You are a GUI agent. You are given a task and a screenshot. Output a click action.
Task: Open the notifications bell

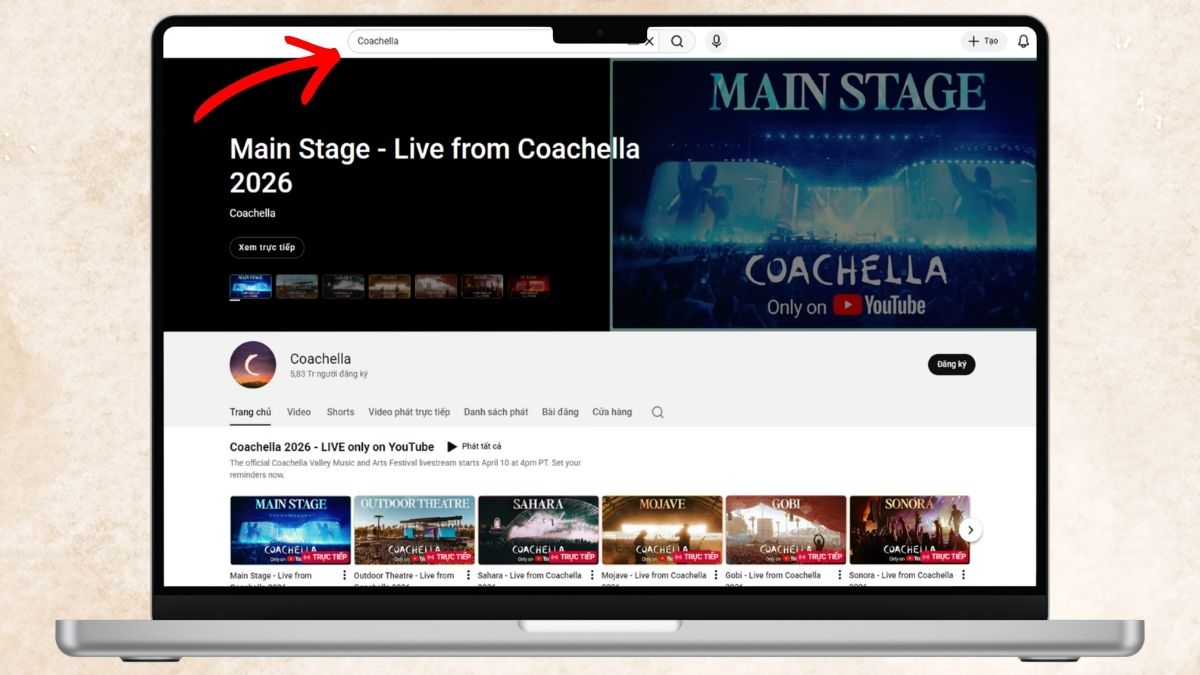tap(1023, 41)
